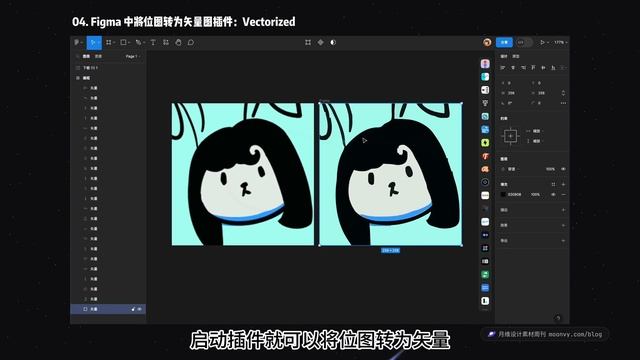The image size is (640, 360).
Task: Select the Text tool
Action: pos(153,42)
